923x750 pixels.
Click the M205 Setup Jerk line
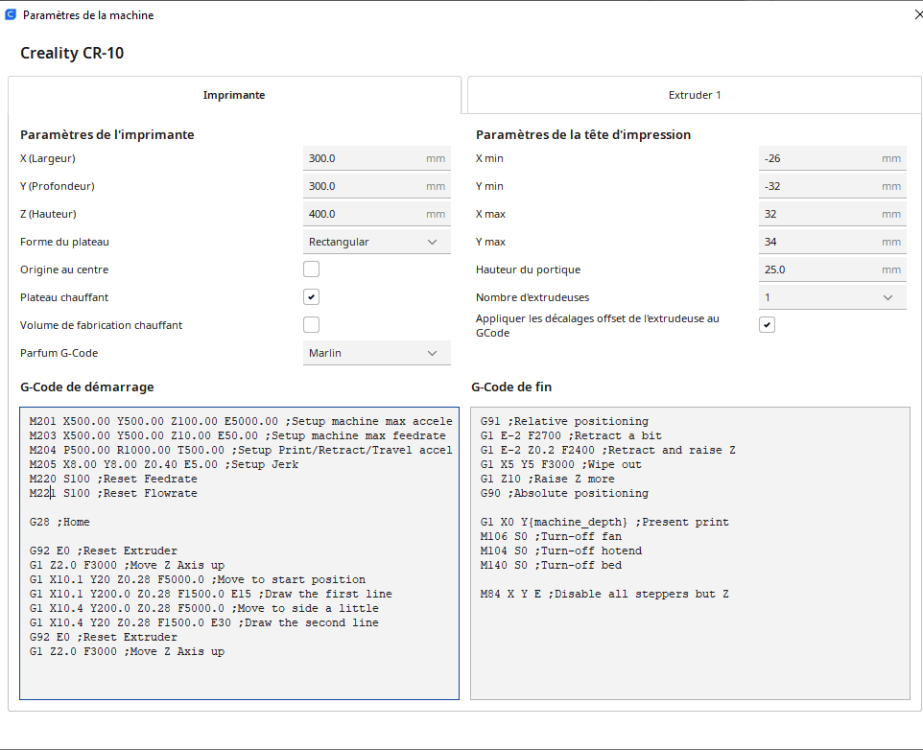(x=164, y=464)
